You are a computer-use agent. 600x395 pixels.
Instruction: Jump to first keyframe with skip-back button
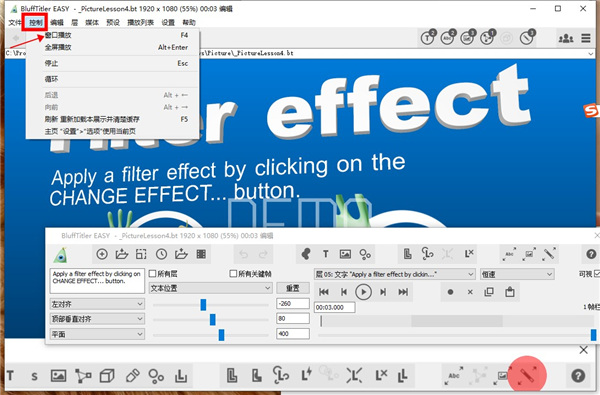[324, 292]
